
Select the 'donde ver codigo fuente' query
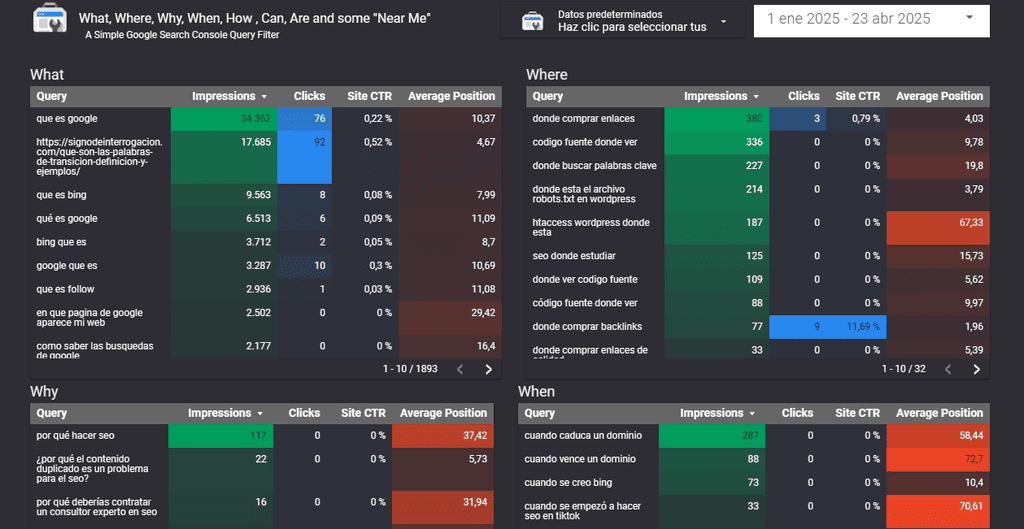[x=585, y=280]
